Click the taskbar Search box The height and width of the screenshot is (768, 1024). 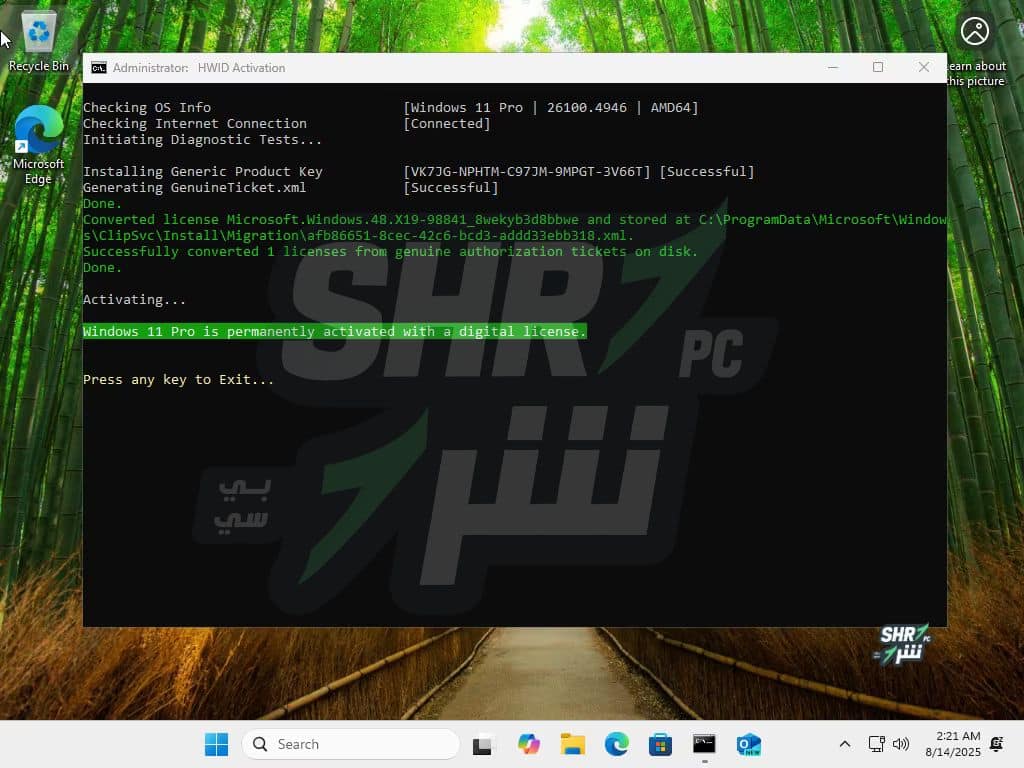pyautogui.click(x=351, y=744)
